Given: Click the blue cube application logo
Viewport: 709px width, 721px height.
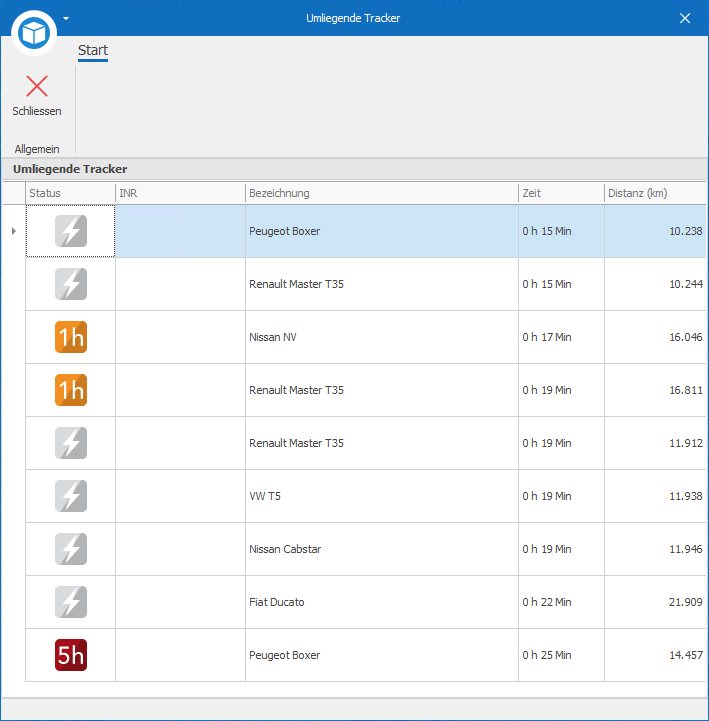Looking at the screenshot, I should point(34,33).
